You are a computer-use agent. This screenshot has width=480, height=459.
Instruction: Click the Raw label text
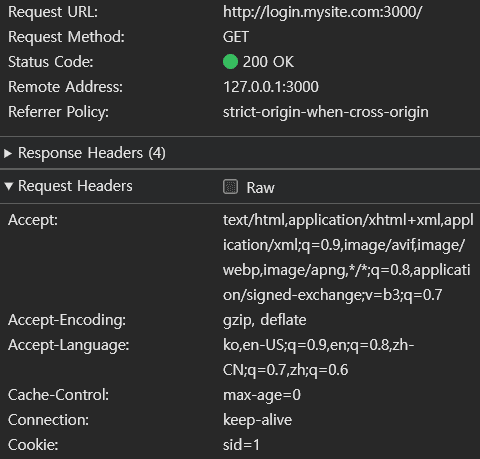coord(260,188)
